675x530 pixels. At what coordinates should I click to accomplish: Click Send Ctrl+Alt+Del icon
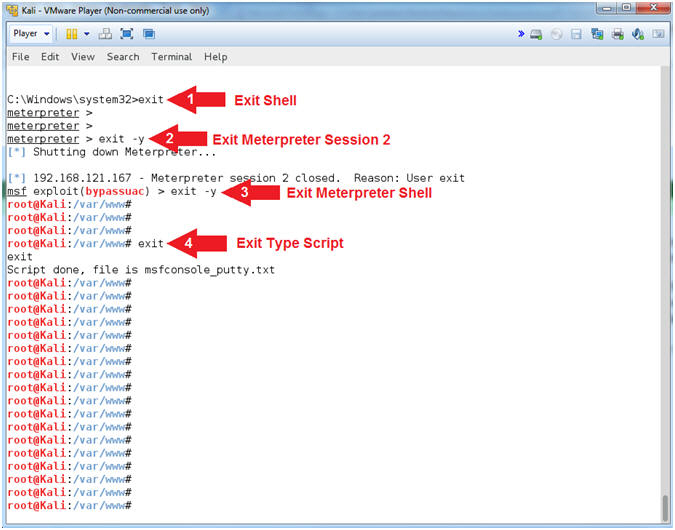coord(105,34)
